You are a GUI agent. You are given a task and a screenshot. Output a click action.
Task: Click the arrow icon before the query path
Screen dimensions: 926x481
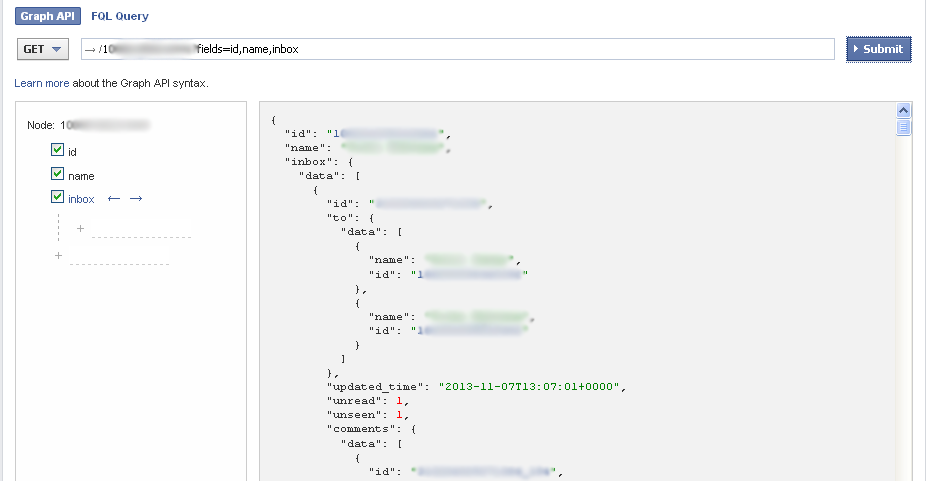coord(90,50)
